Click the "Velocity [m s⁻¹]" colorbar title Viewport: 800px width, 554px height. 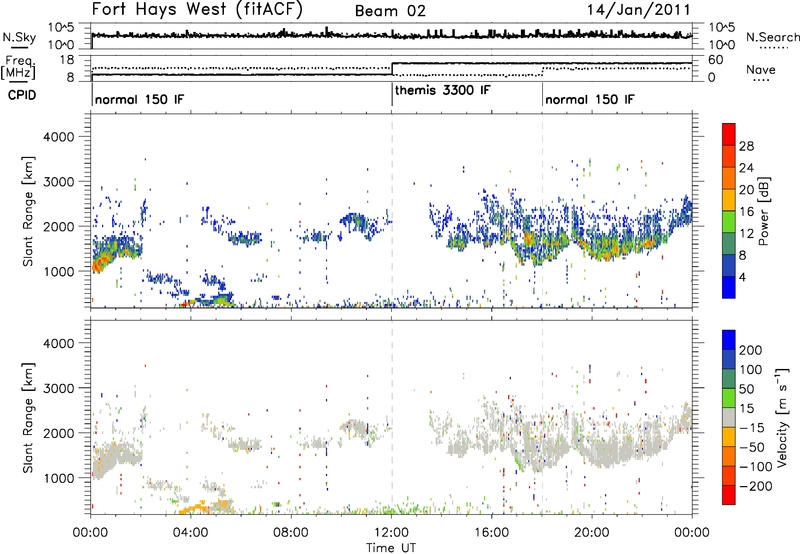pos(781,417)
